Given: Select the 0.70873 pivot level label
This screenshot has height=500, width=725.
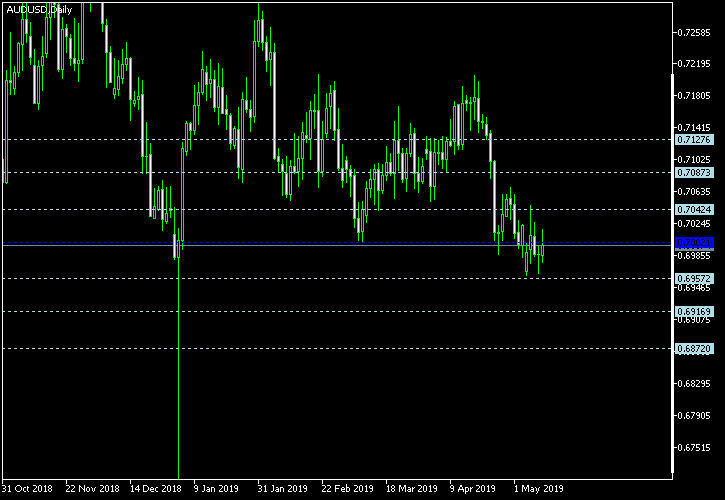Looking at the screenshot, I should (x=694, y=173).
